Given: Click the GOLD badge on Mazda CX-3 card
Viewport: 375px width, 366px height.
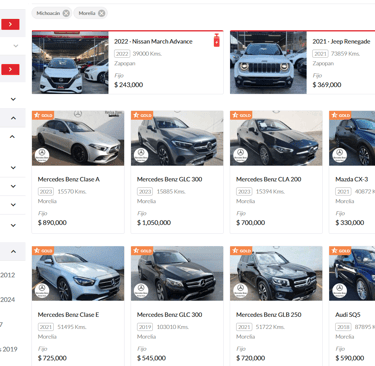Looking at the screenshot, I should (340, 115).
